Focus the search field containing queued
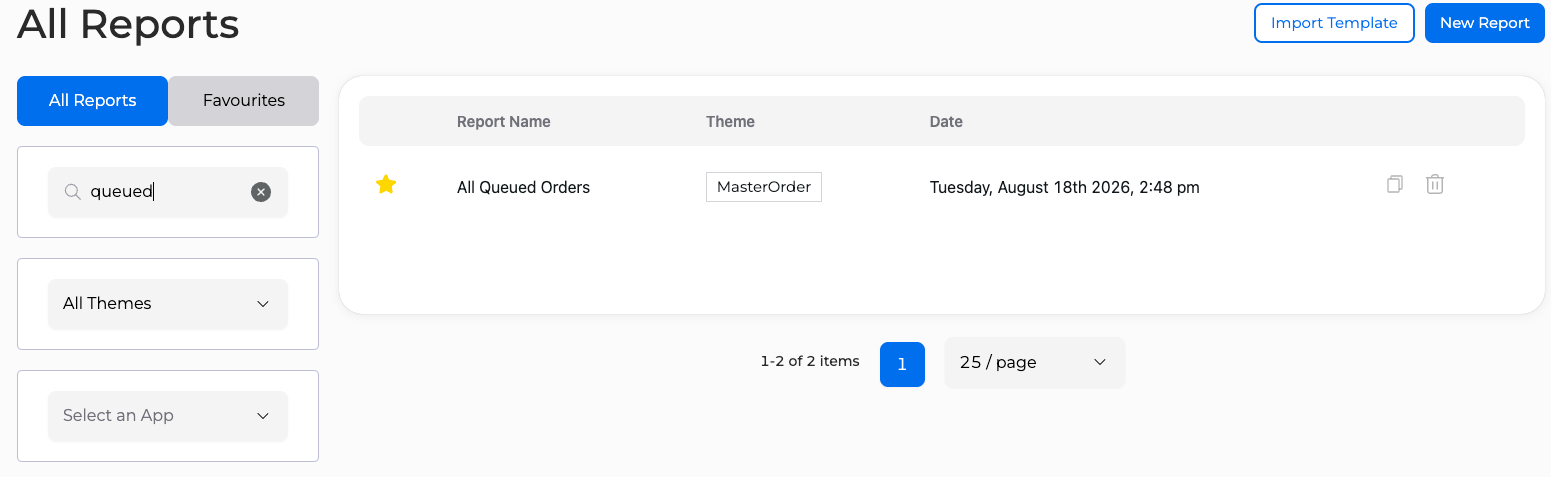Viewport: 1551px width, 477px height. [x=168, y=192]
